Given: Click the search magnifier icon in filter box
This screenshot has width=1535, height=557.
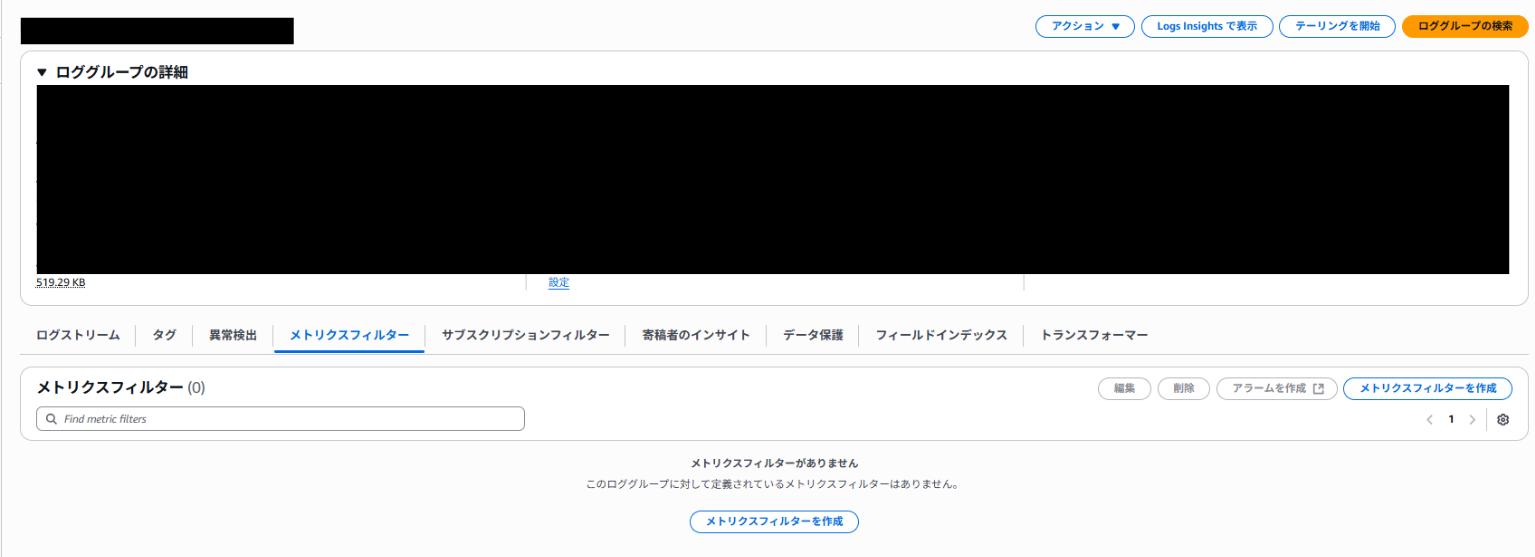Looking at the screenshot, I should [x=50, y=419].
